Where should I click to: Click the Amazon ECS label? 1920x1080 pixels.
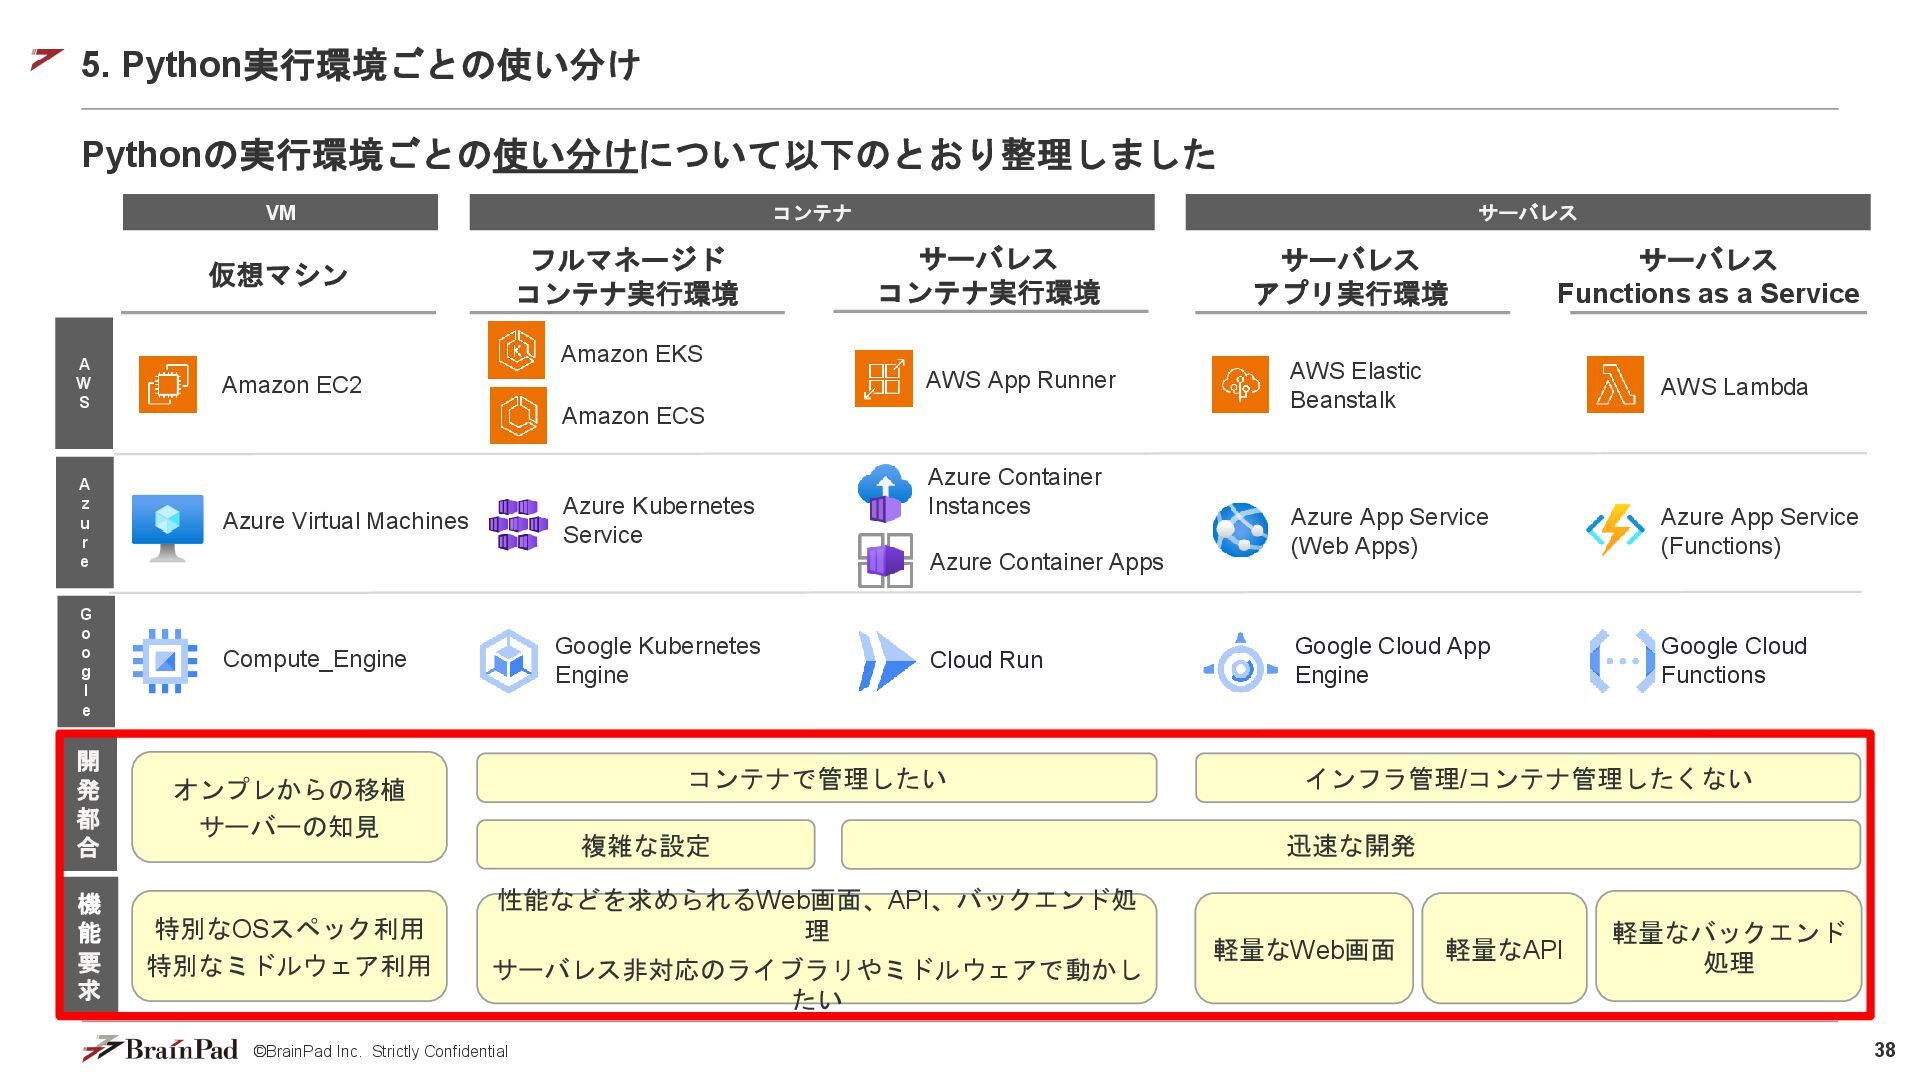pos(633,416)
